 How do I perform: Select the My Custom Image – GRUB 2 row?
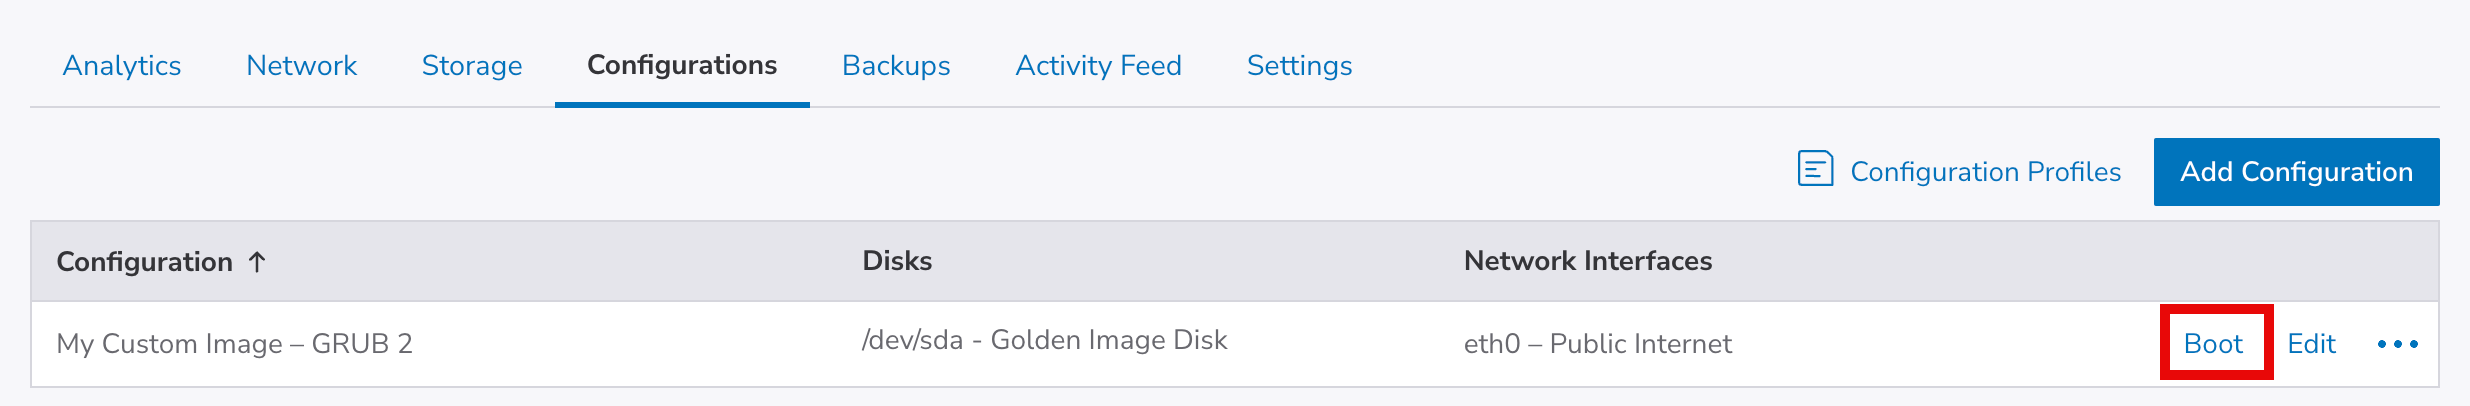[x=234, y=344]
